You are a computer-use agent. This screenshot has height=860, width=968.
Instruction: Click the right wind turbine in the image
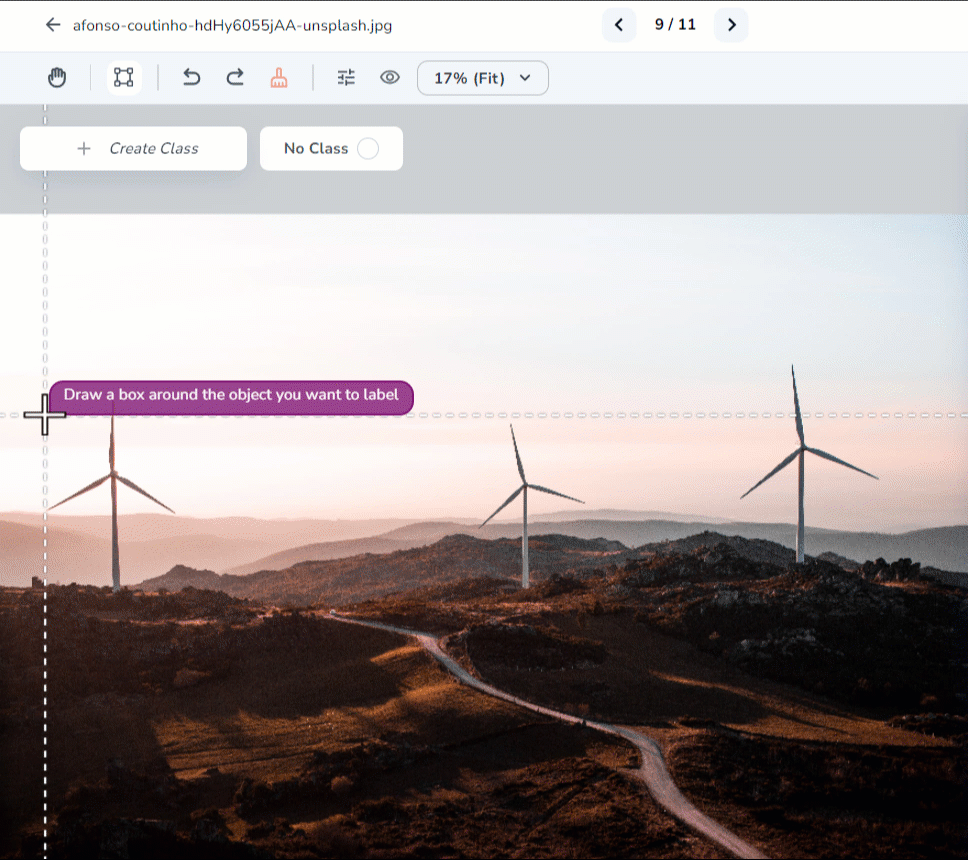pos(801,464)
